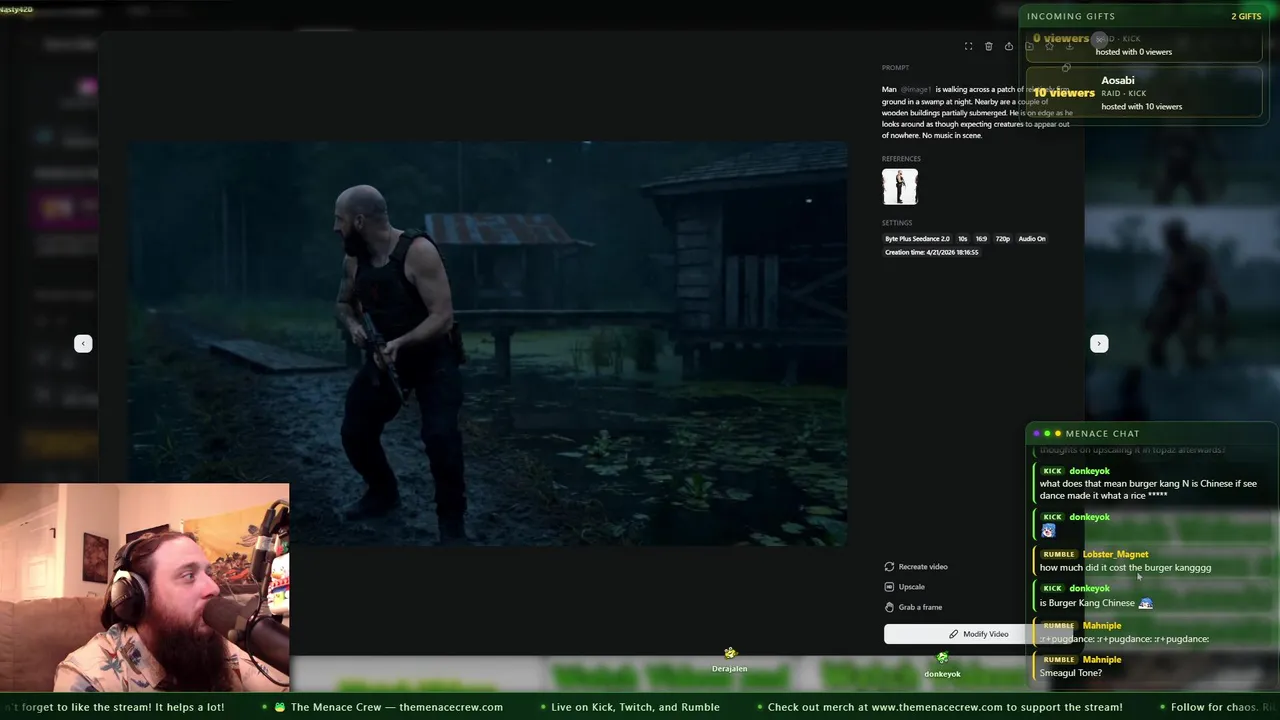Click the 720p resolution tag
This screenshot has width=1280, height=720.
(1003, 239)
